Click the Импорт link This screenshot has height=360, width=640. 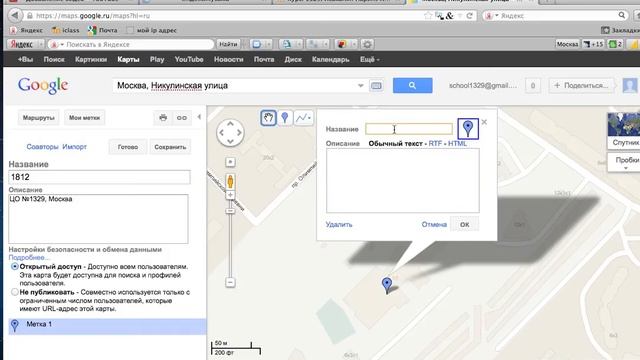[x=75, y=147]
